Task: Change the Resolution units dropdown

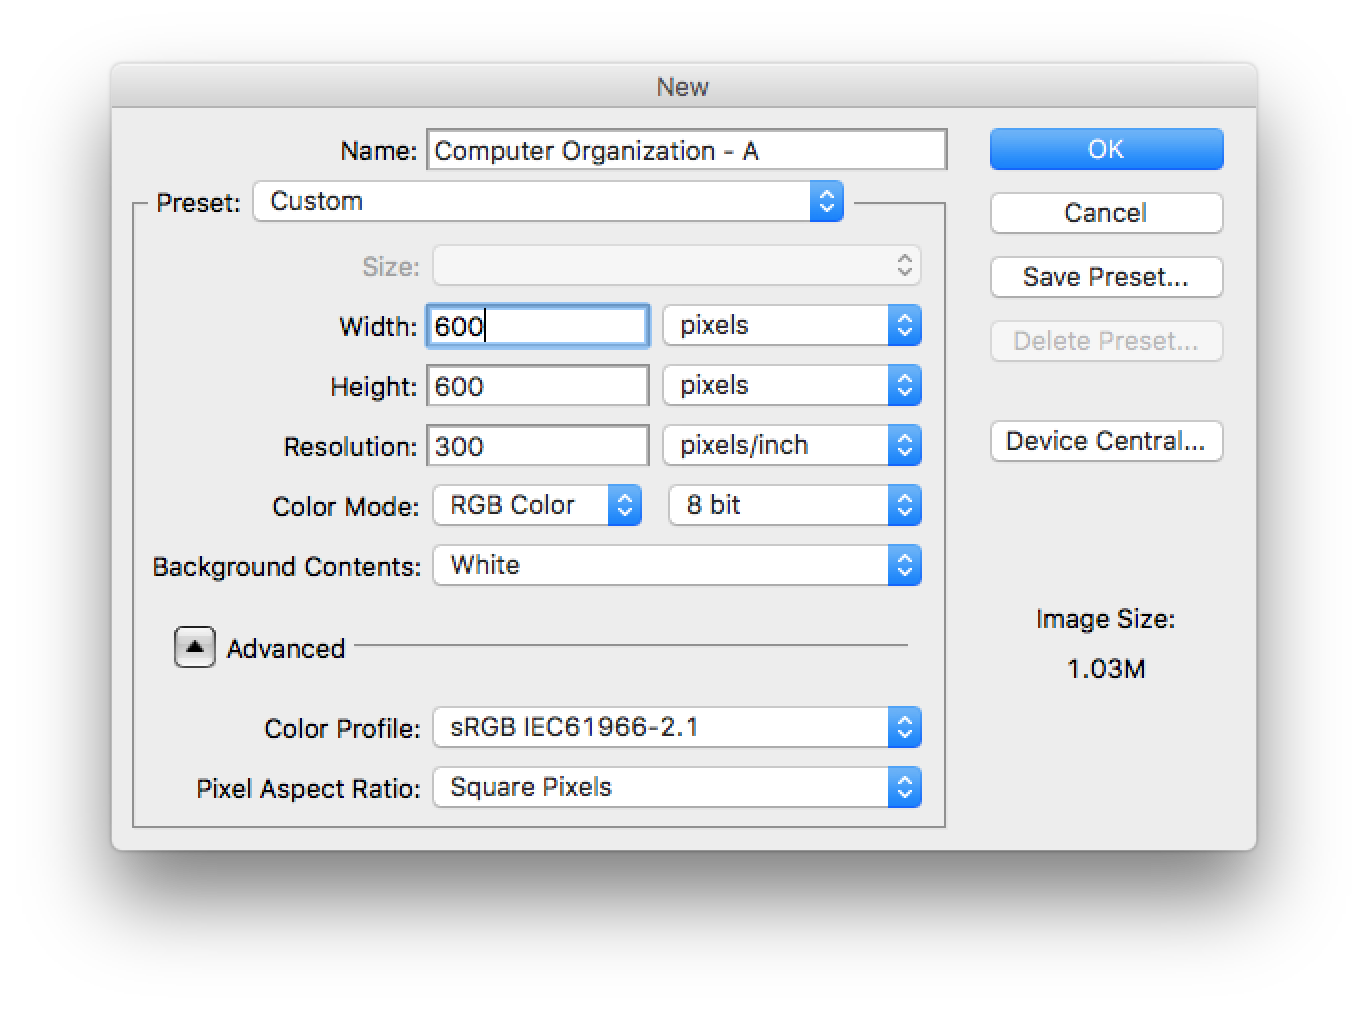Action: 792,446
